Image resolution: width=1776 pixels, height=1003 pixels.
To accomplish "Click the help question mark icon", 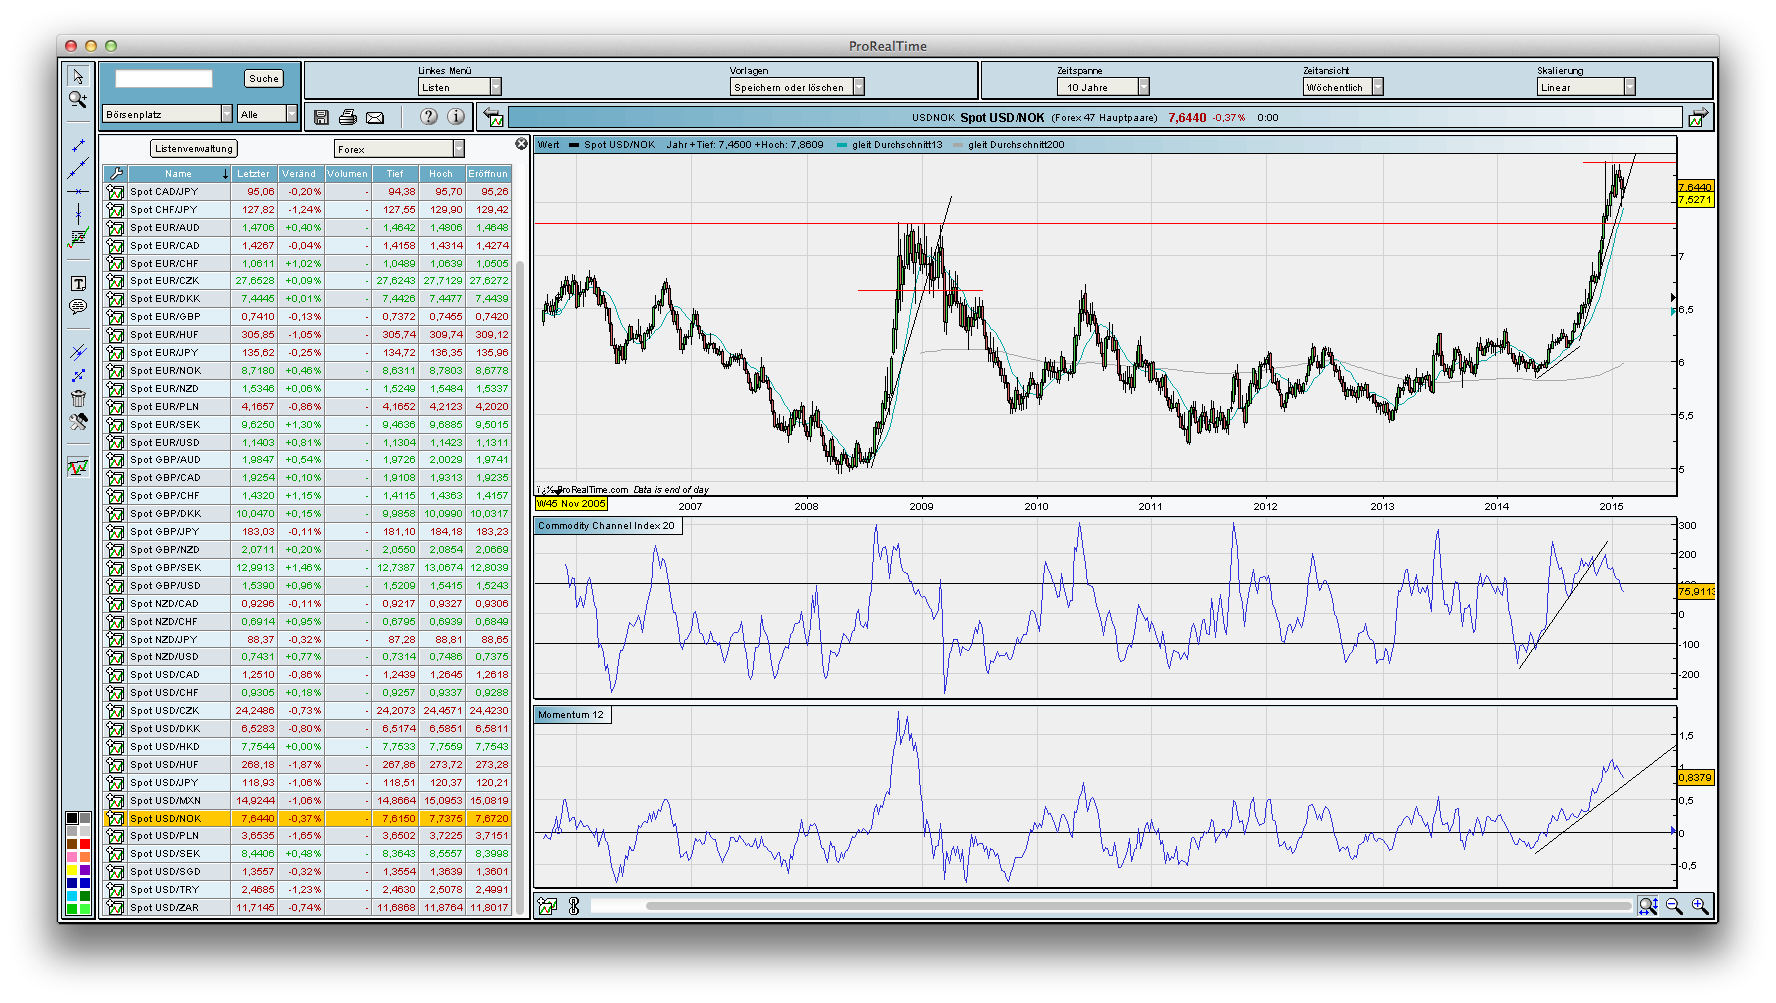I will click(x=429, y=116).
